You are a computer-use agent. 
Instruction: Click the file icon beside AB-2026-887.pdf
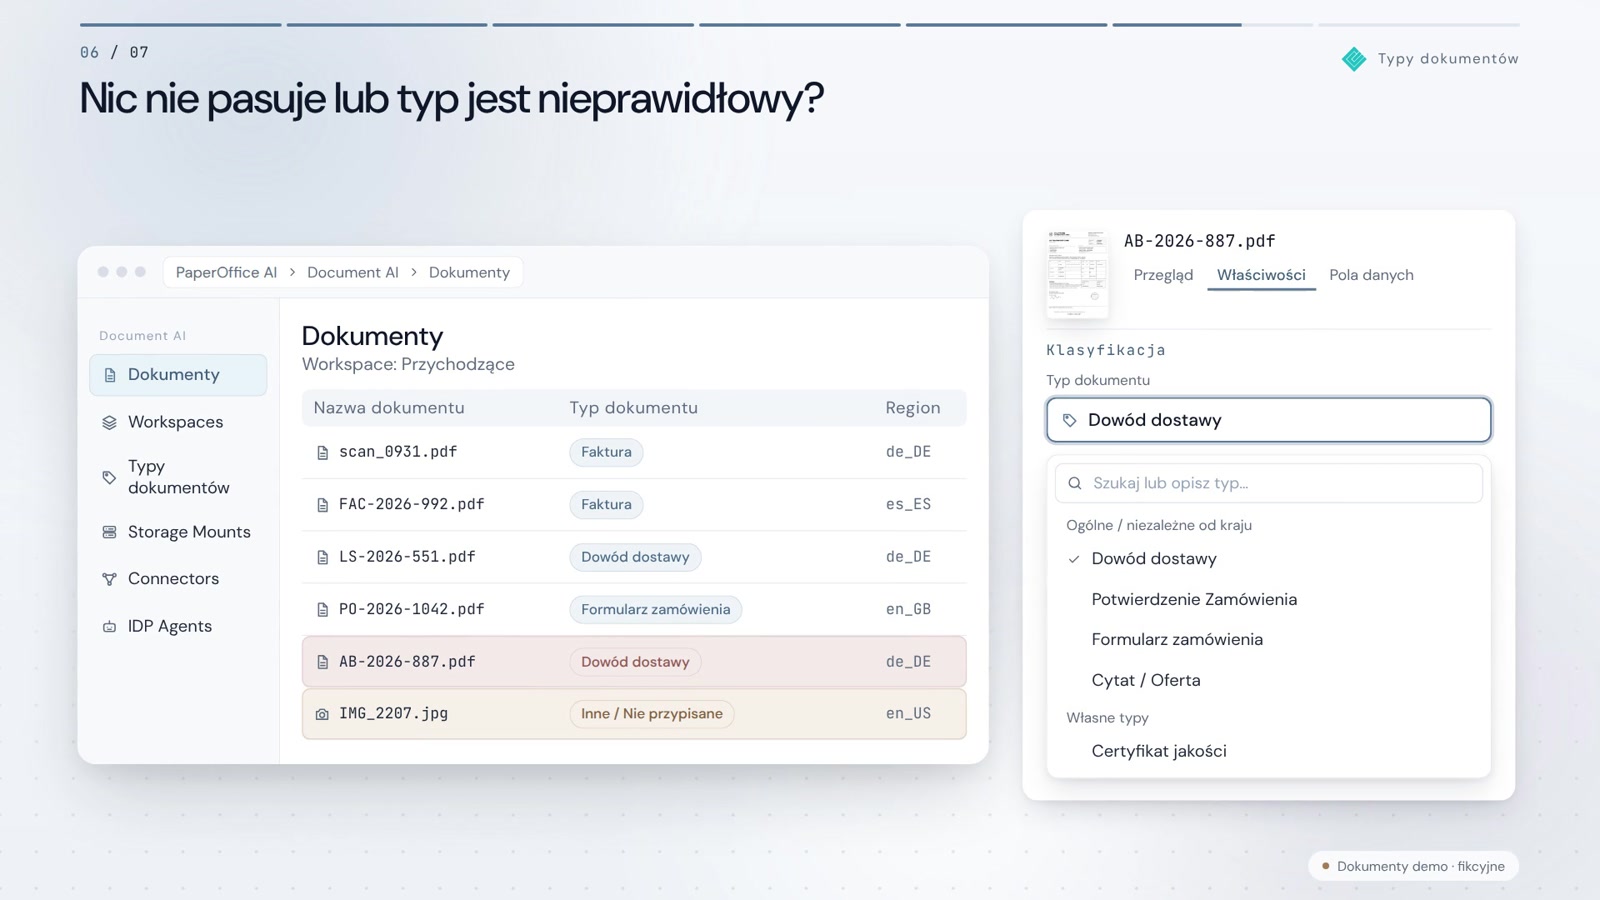(x=322, y=662)
